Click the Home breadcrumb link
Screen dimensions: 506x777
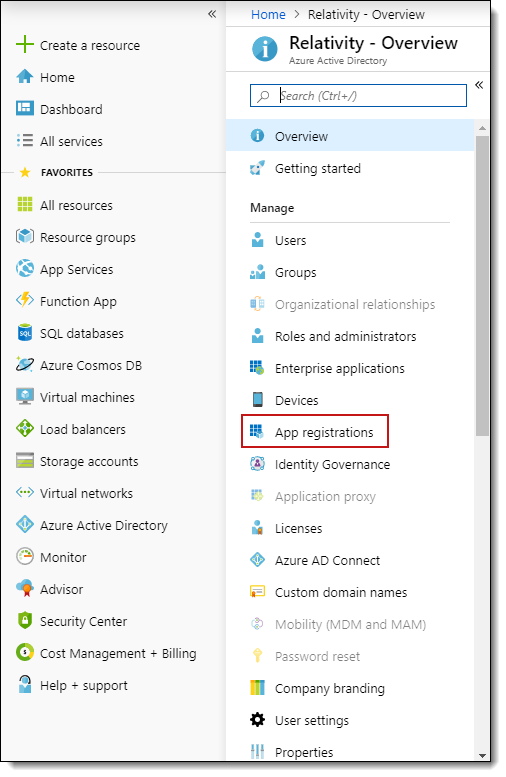tap(268, 14)
